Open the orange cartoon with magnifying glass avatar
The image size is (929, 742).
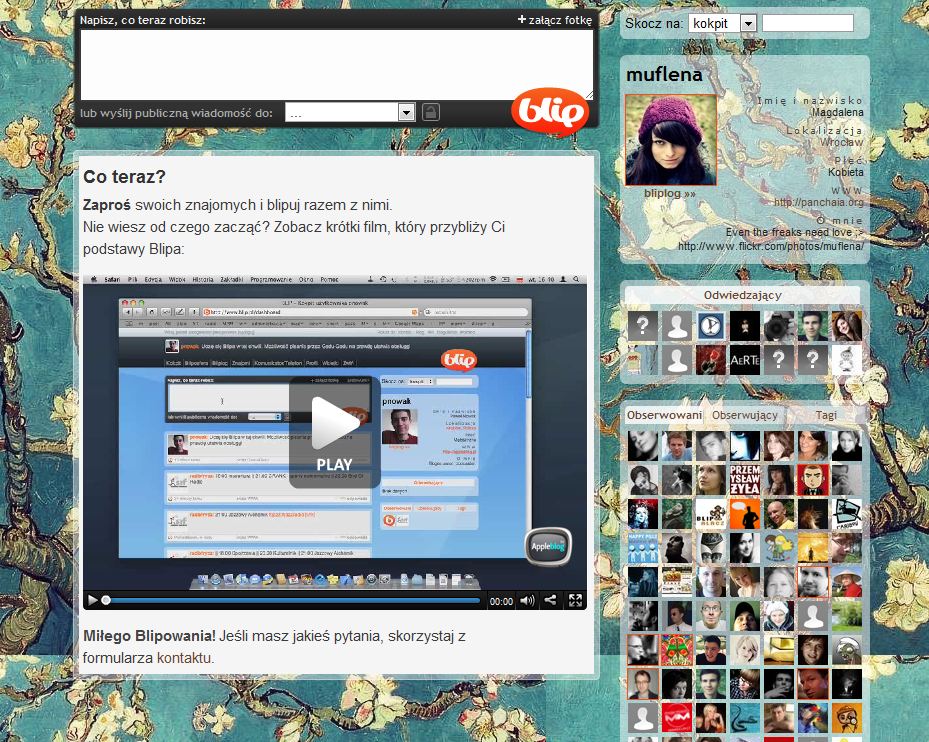click(x=847, y=718)
